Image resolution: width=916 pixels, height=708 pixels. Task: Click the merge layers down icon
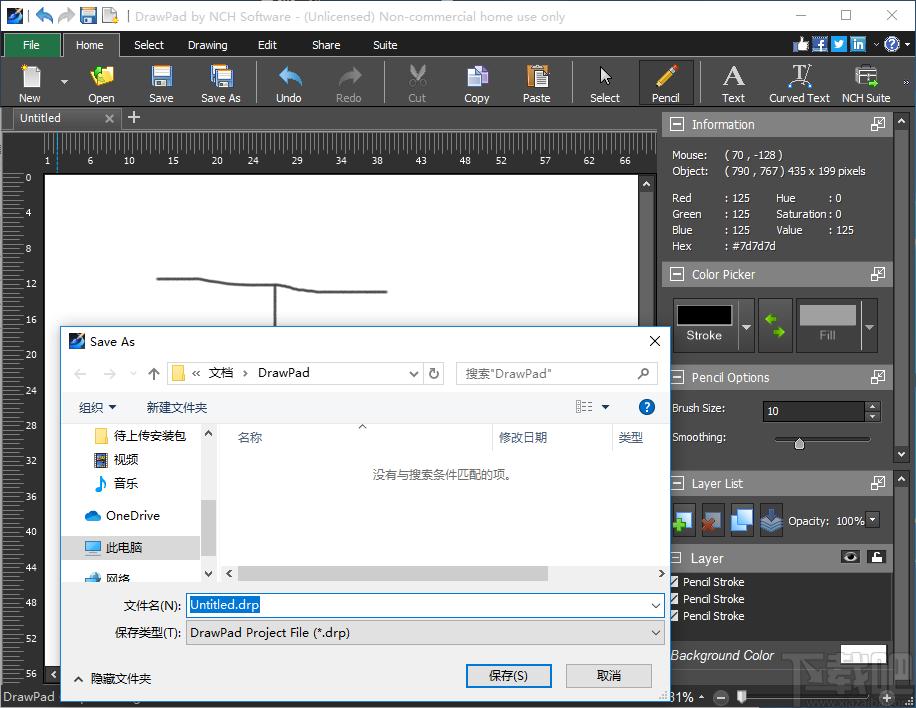(x=771, y=520)
